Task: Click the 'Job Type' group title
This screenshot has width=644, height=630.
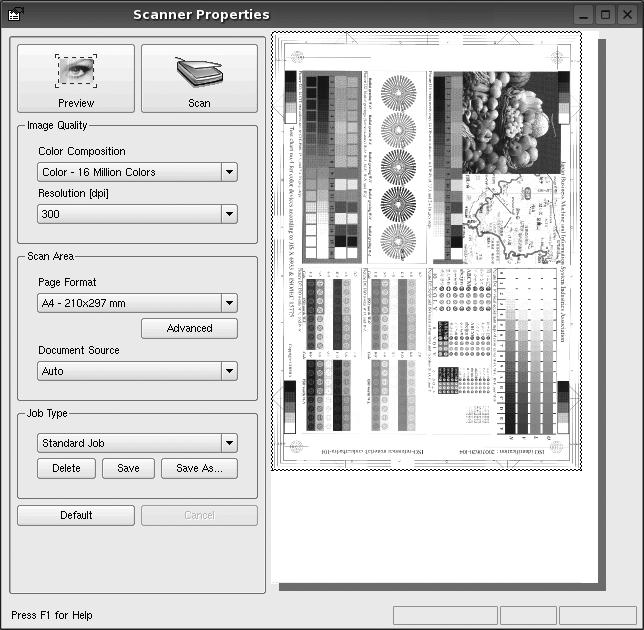Action: (47, 413)
